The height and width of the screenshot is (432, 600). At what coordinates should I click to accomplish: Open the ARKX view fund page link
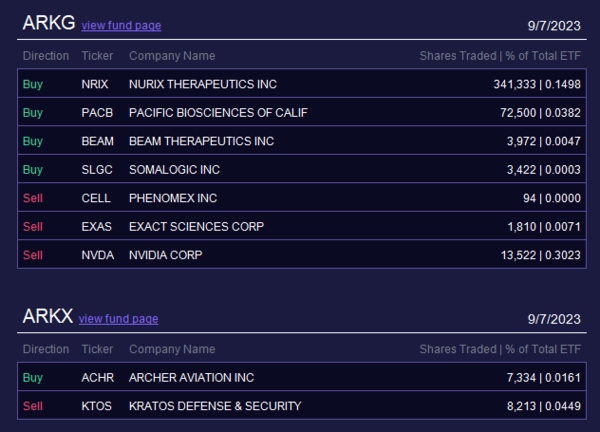pyautogui.click(x=119, y=319)
